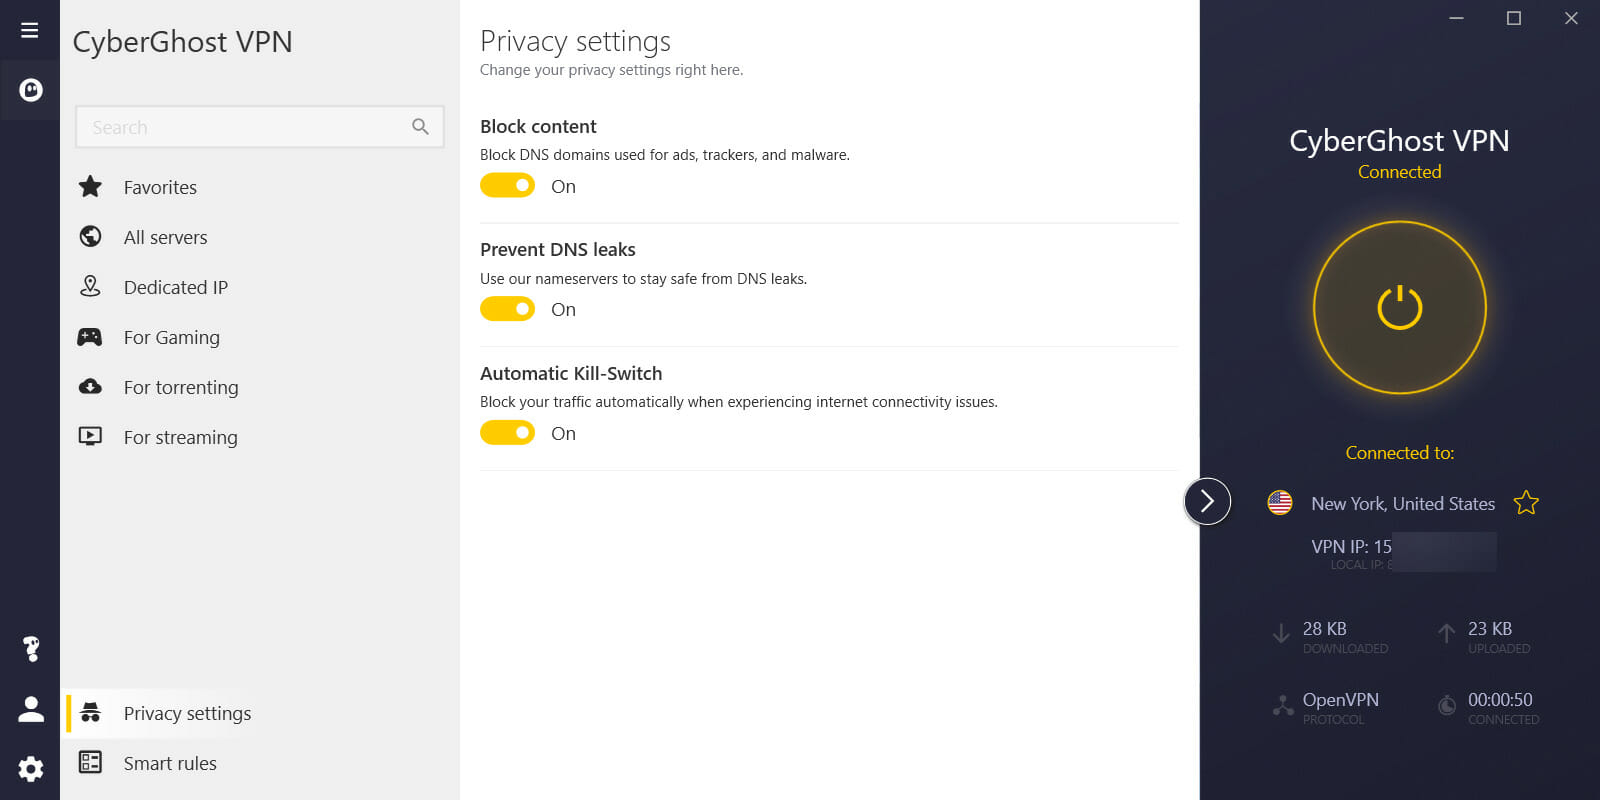Favorite New York server with star icon
The image size is (1600, 800).
click(1526, 503)
